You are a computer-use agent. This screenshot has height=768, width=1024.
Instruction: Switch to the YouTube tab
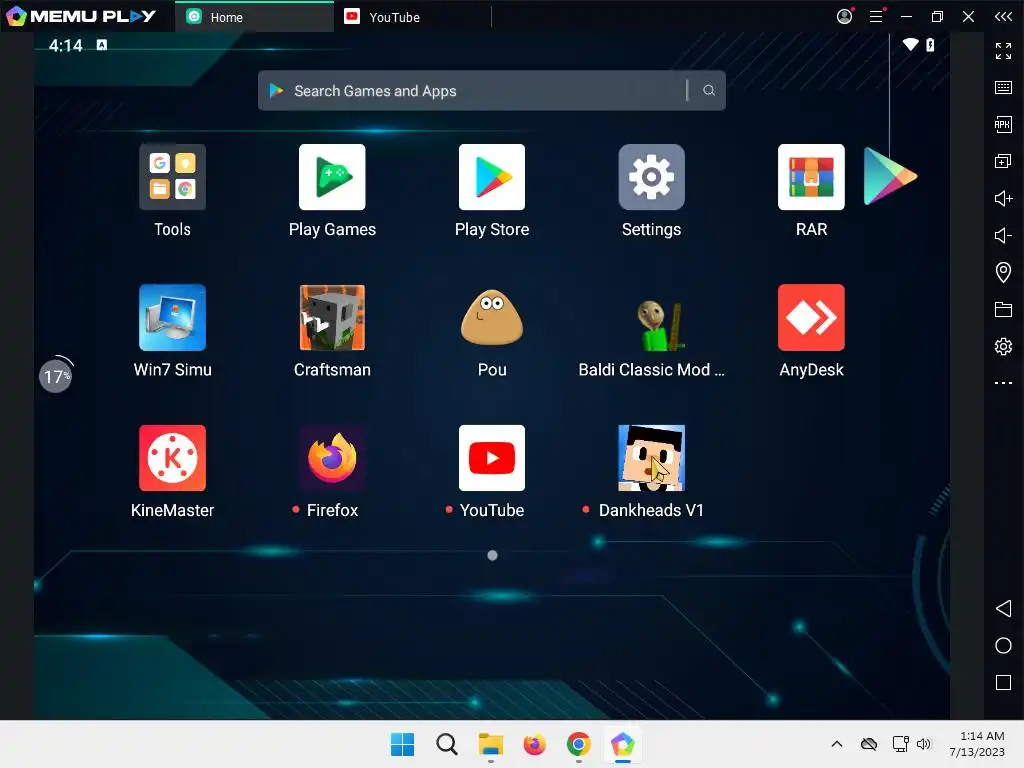point(413,17)
